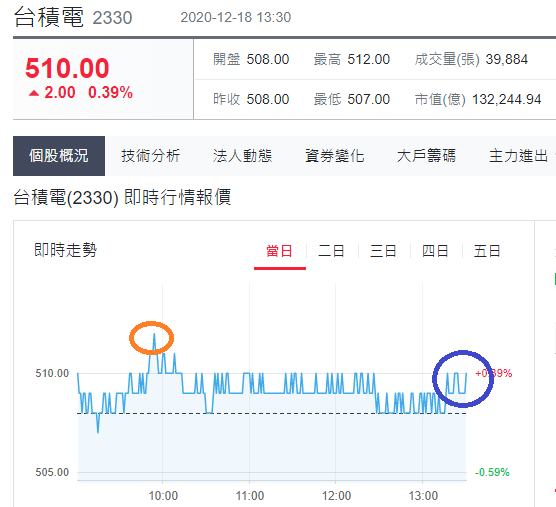556x507 pixels.
Task: Click the 11:00 time axis label
Action: (x=250, y=496)
